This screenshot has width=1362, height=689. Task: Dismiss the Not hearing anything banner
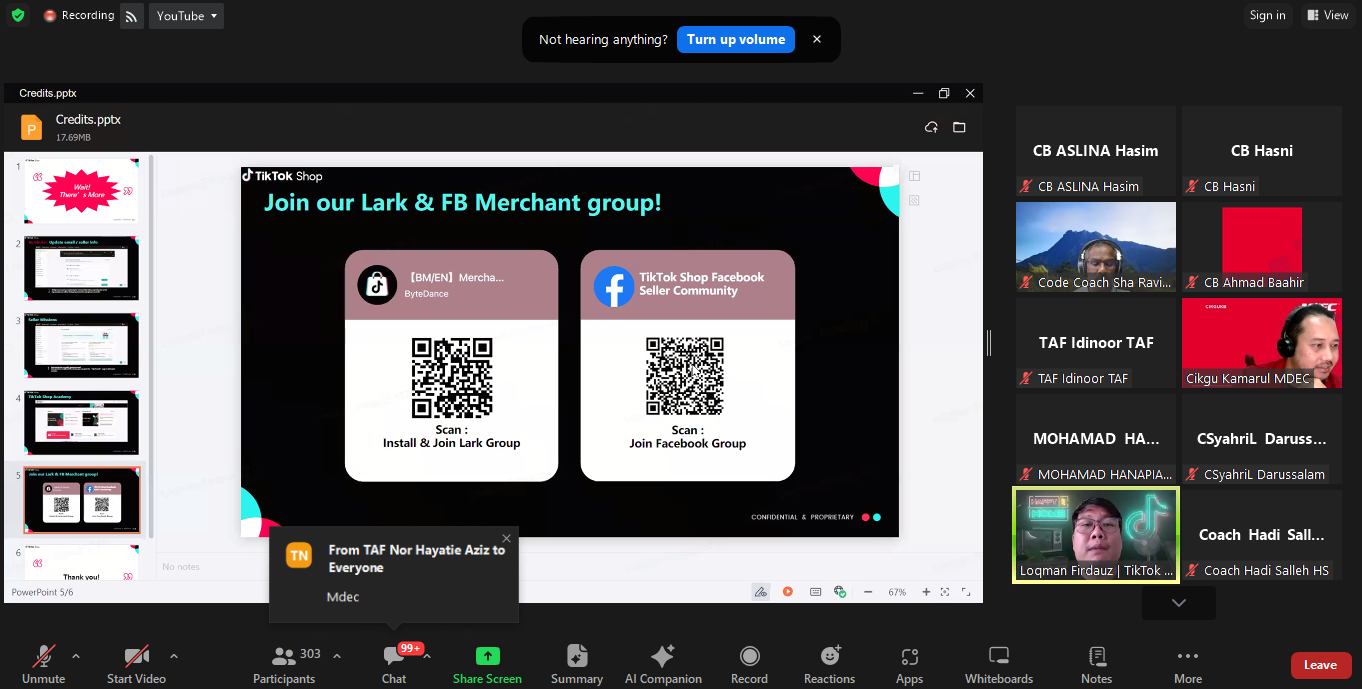817,39
